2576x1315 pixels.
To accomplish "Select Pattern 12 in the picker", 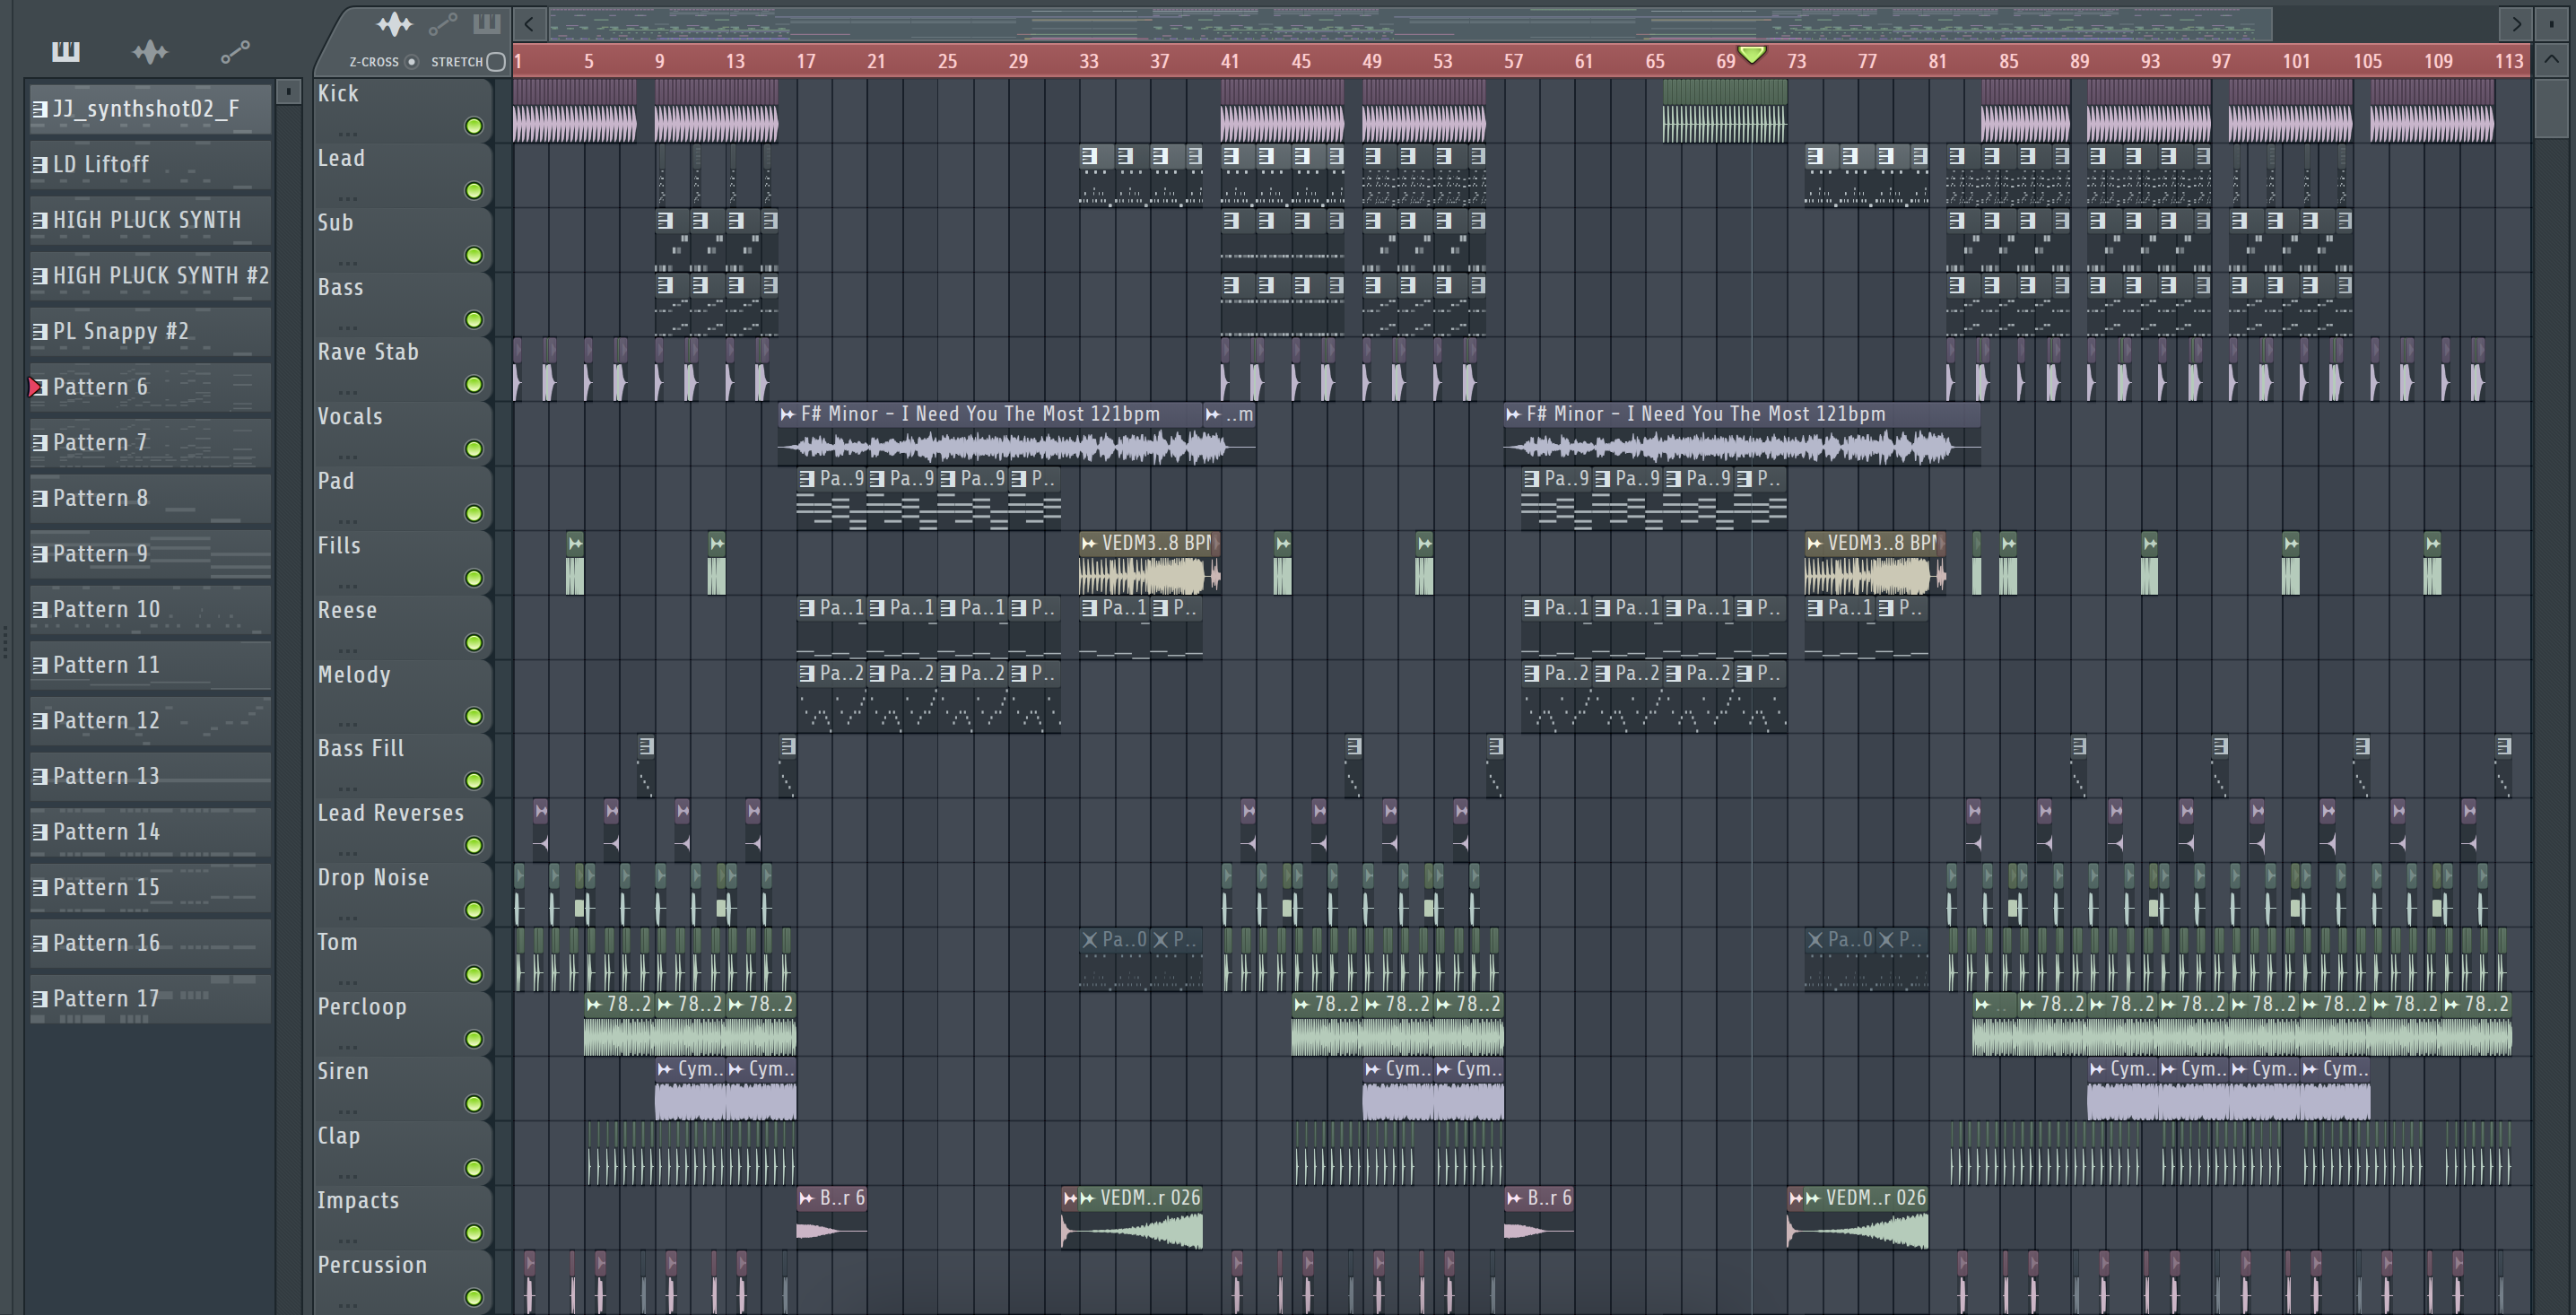I will click(150, 721).
